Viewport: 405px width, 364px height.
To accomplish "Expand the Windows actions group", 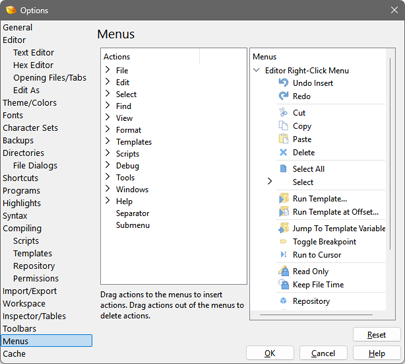I will [x=107, y=189].
